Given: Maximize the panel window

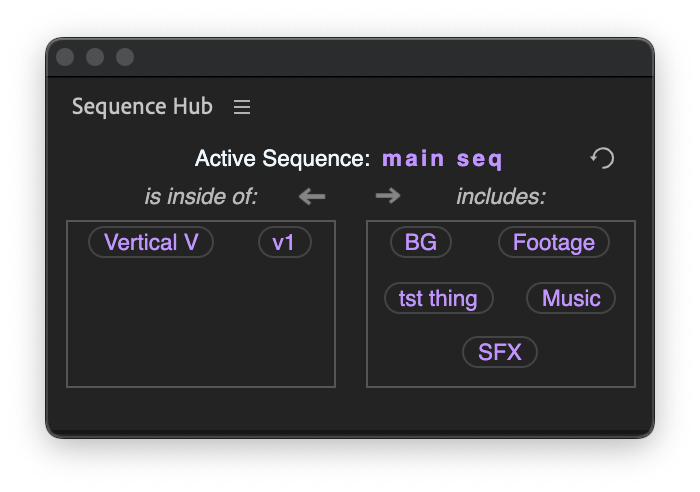Looking at the screenshot, I should coord(125,57).
